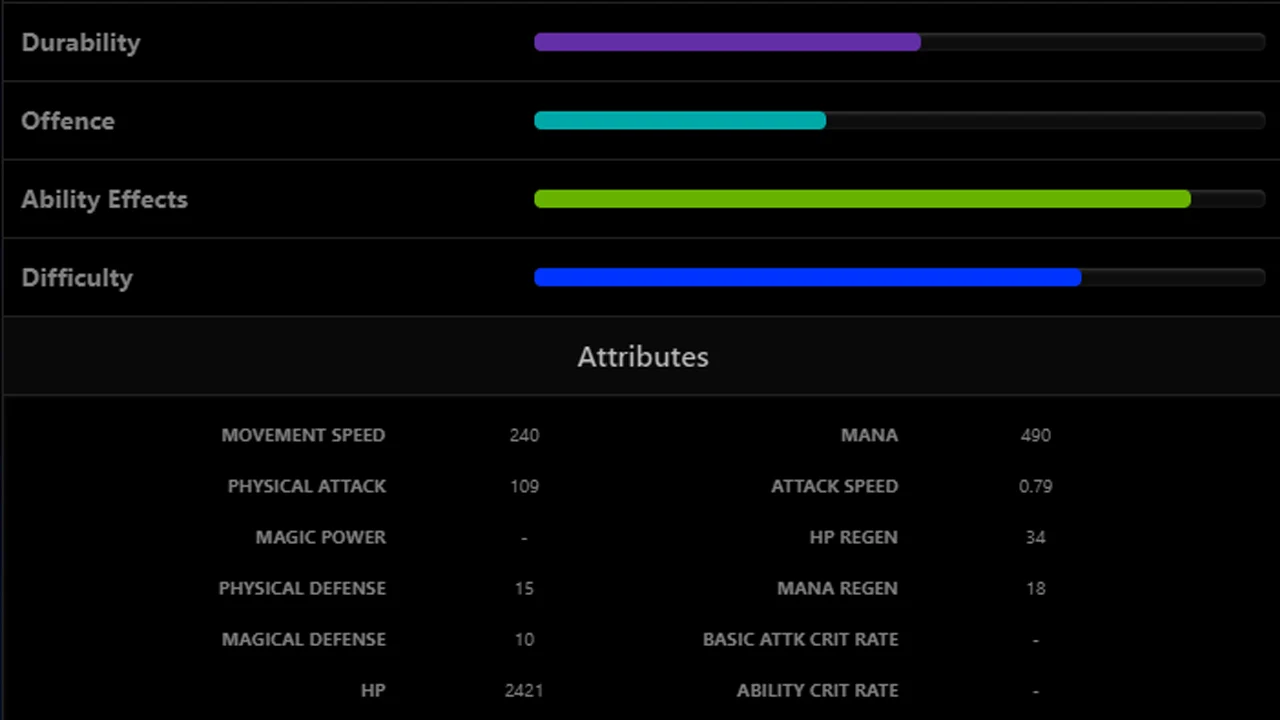Click the HP regen value 34
1280x720 pixels.
point(1036,537)
